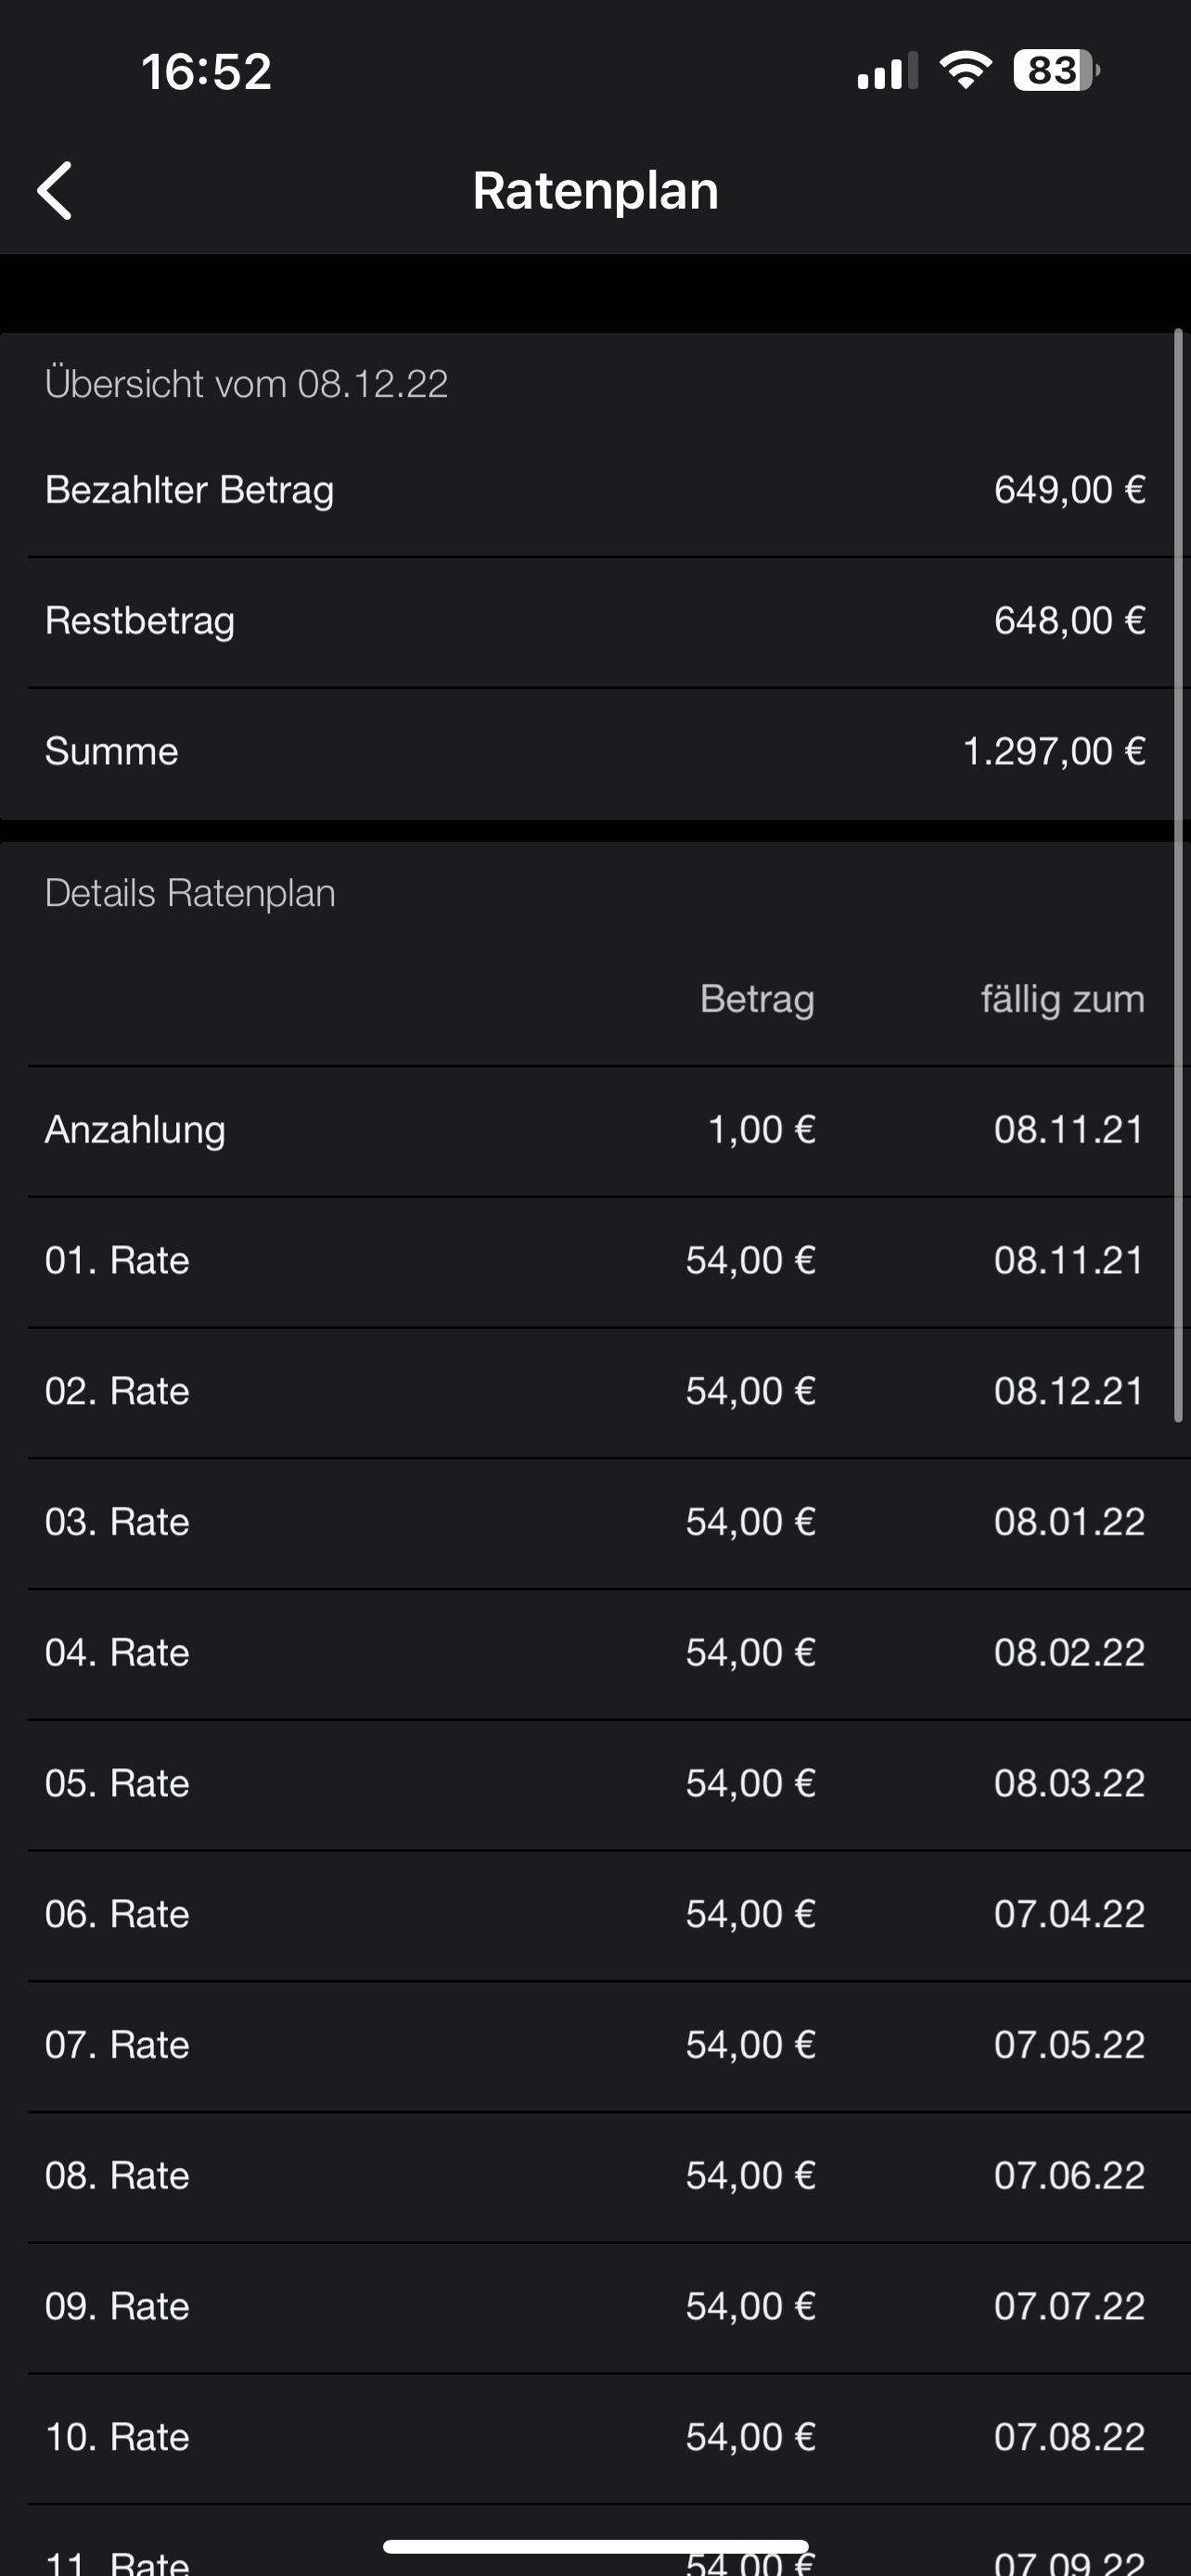This screenshot has height=2576, width=1191.
Task: Tap the Betrag column header
Action: coord(757,999)
